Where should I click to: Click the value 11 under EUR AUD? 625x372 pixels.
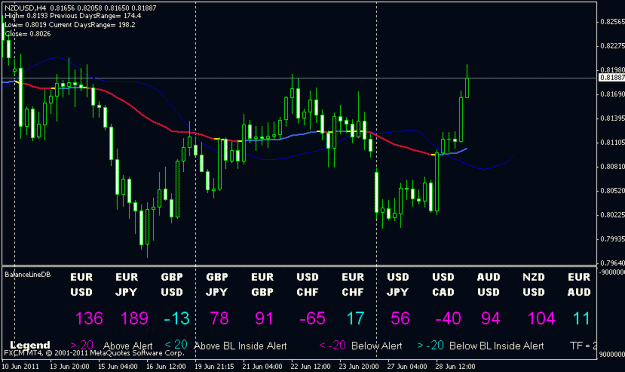tap(581, 318)
